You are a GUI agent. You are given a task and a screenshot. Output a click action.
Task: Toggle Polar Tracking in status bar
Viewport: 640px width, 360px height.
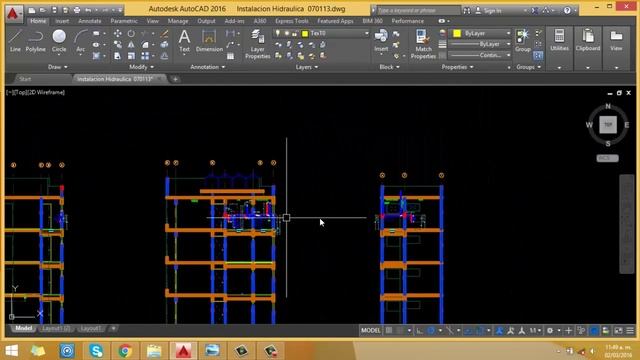[431, 331]
